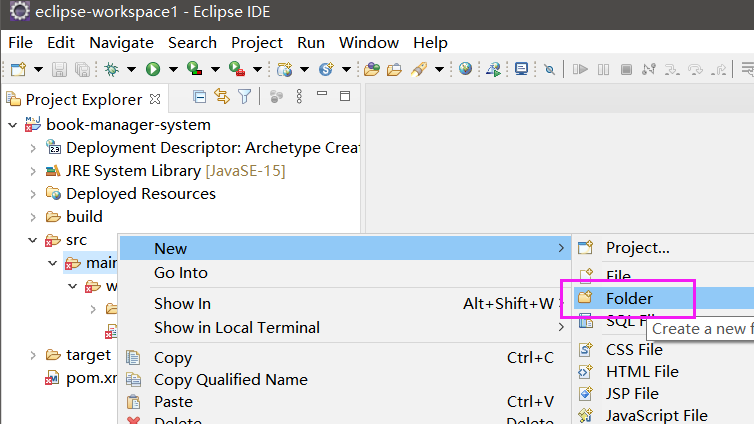Open the Search flashlight dropdown arrow
This screenshot has width=754, height=424.
(439, 70)
